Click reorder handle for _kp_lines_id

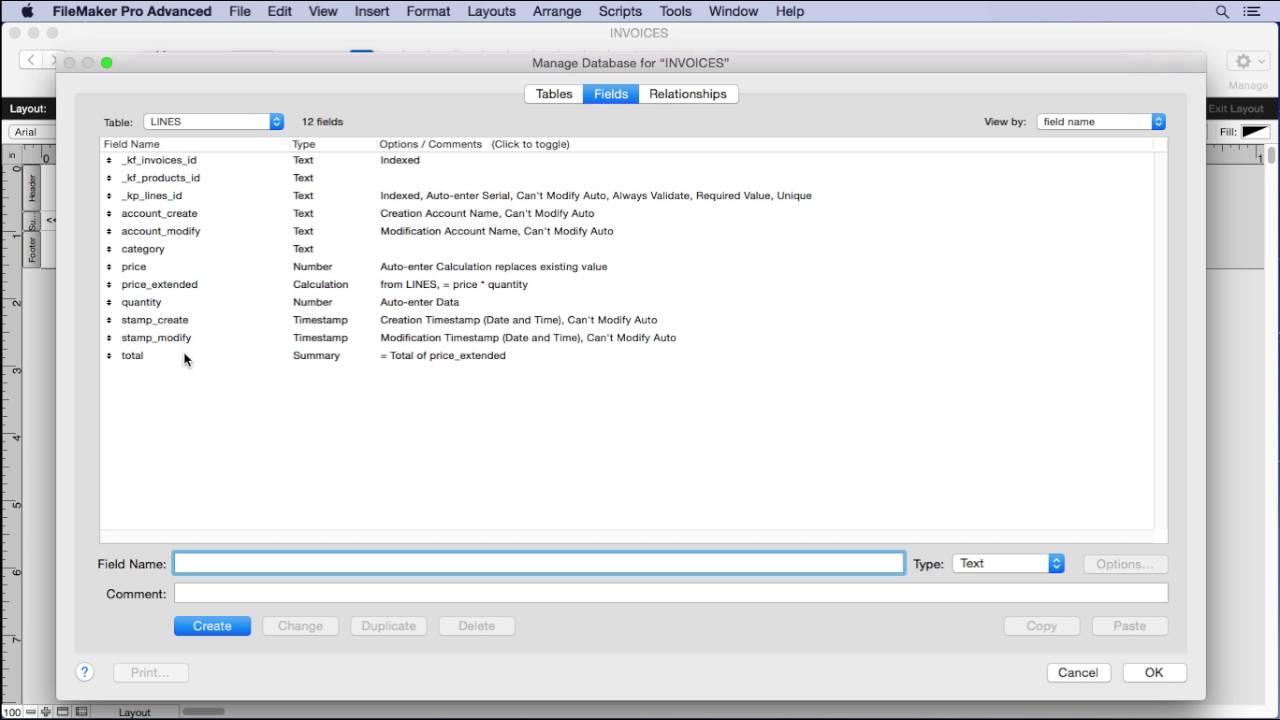109,196
